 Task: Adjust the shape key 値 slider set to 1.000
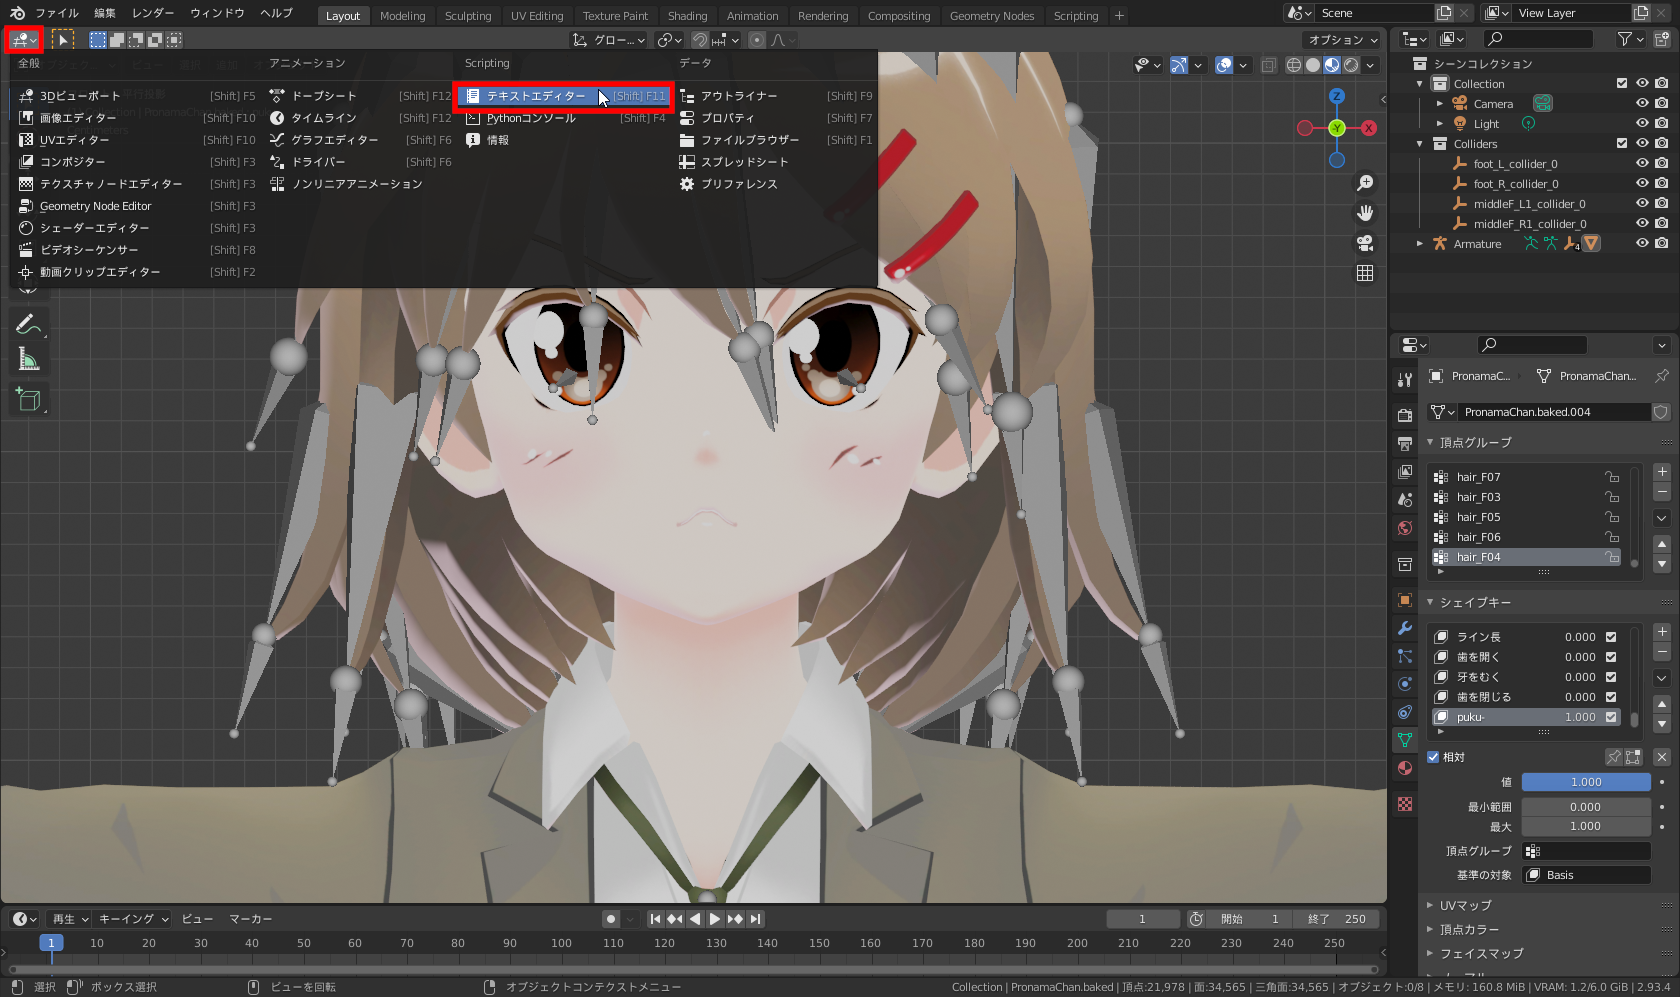click(1586, 782)
